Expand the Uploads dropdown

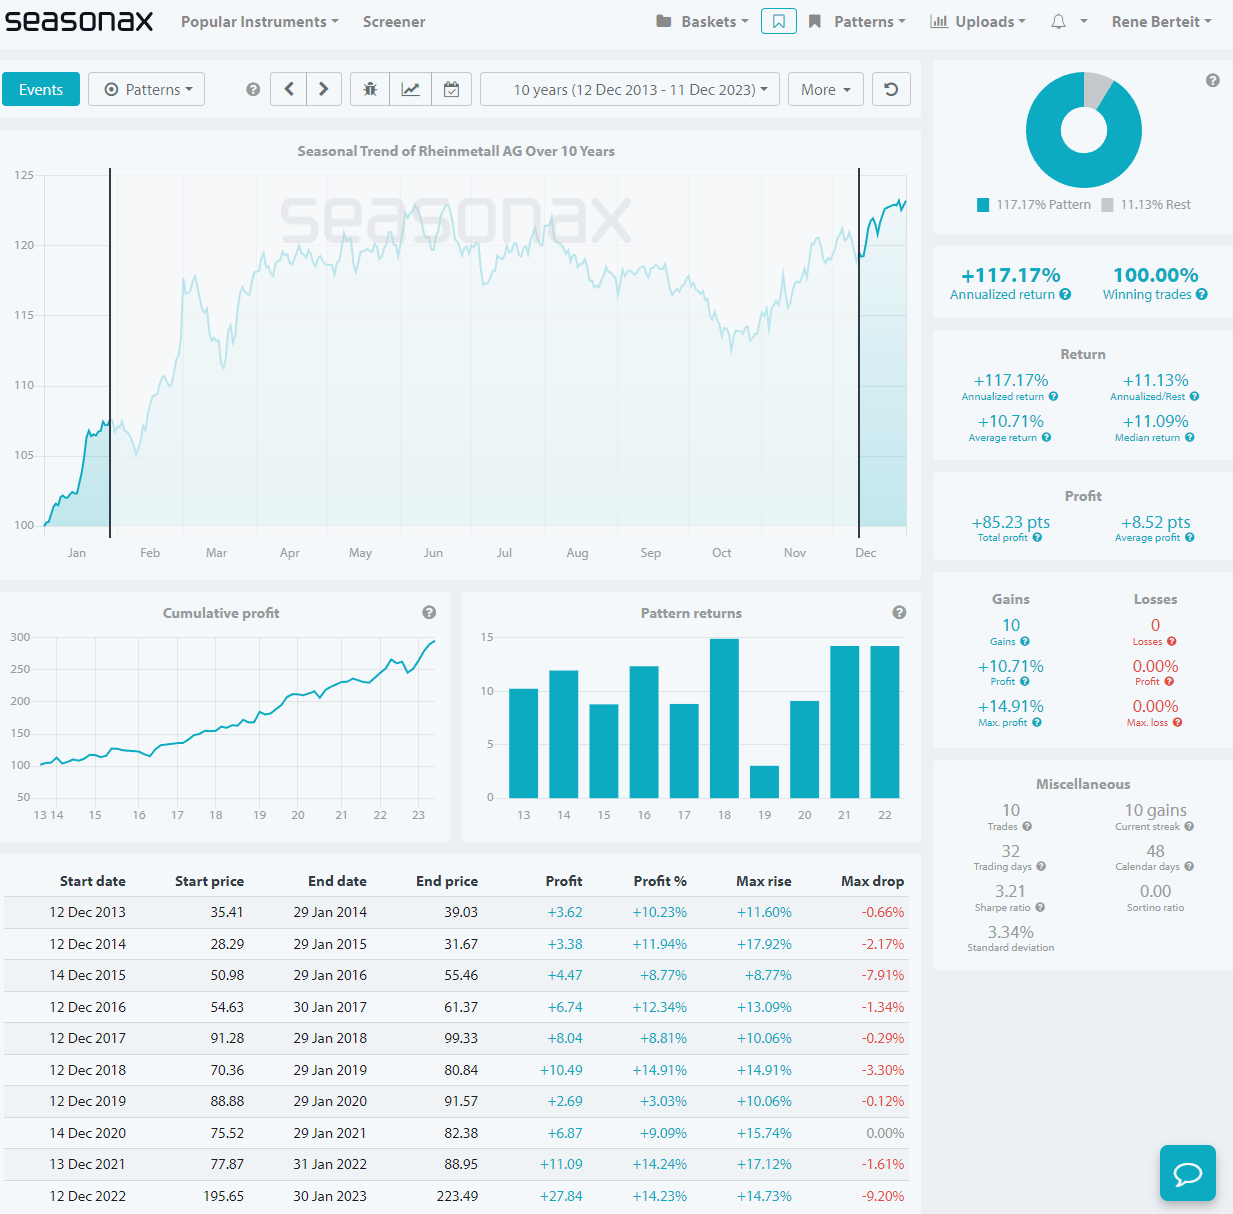978,21
